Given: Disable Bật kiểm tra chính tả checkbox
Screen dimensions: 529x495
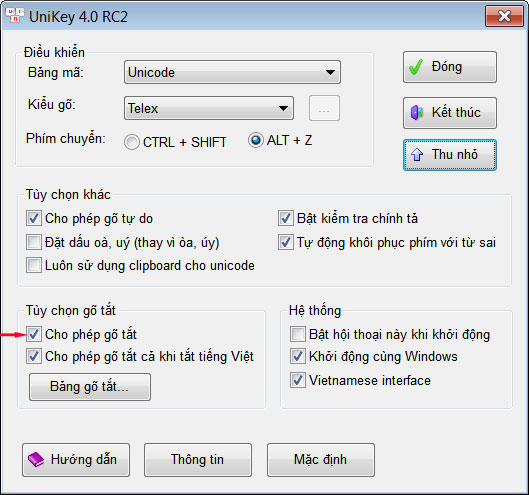Looking at the screenshot, I should [x=285, y=218].
